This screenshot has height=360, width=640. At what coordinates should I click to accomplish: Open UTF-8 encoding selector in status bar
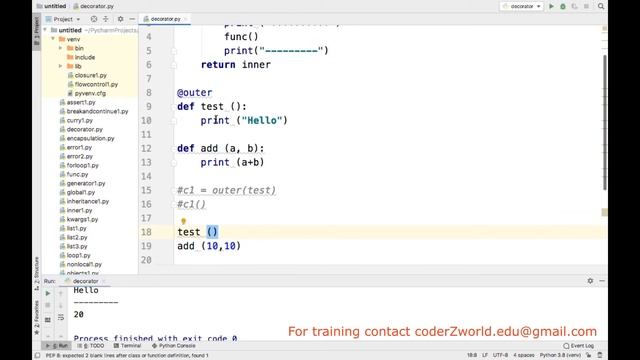pyautogui.click(x=500, y=356)
